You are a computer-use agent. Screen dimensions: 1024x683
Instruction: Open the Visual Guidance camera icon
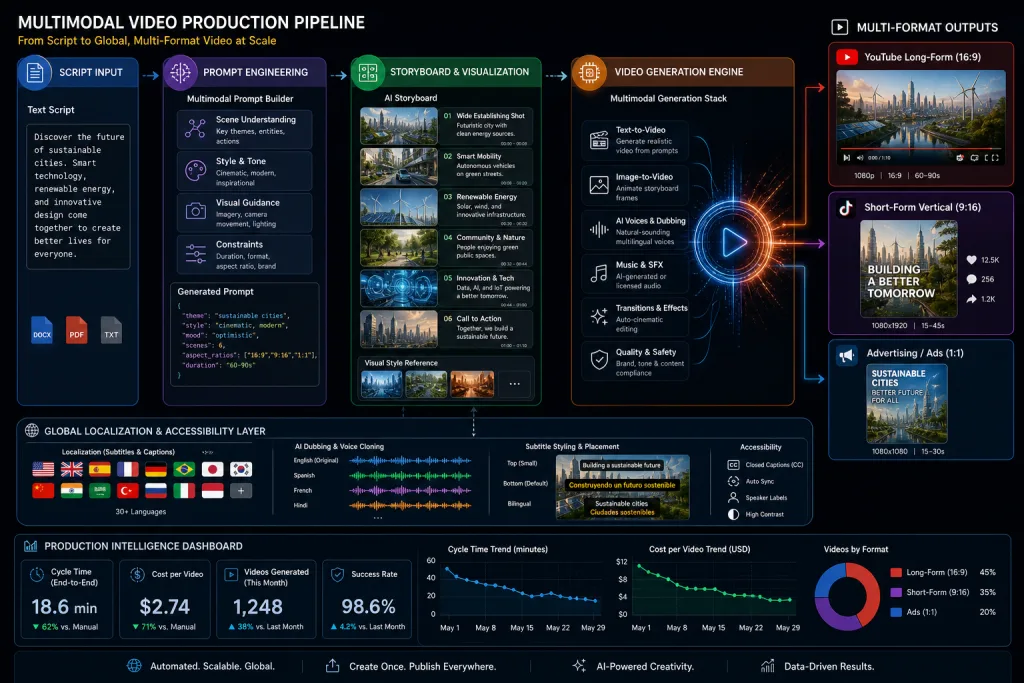(195, 212)
